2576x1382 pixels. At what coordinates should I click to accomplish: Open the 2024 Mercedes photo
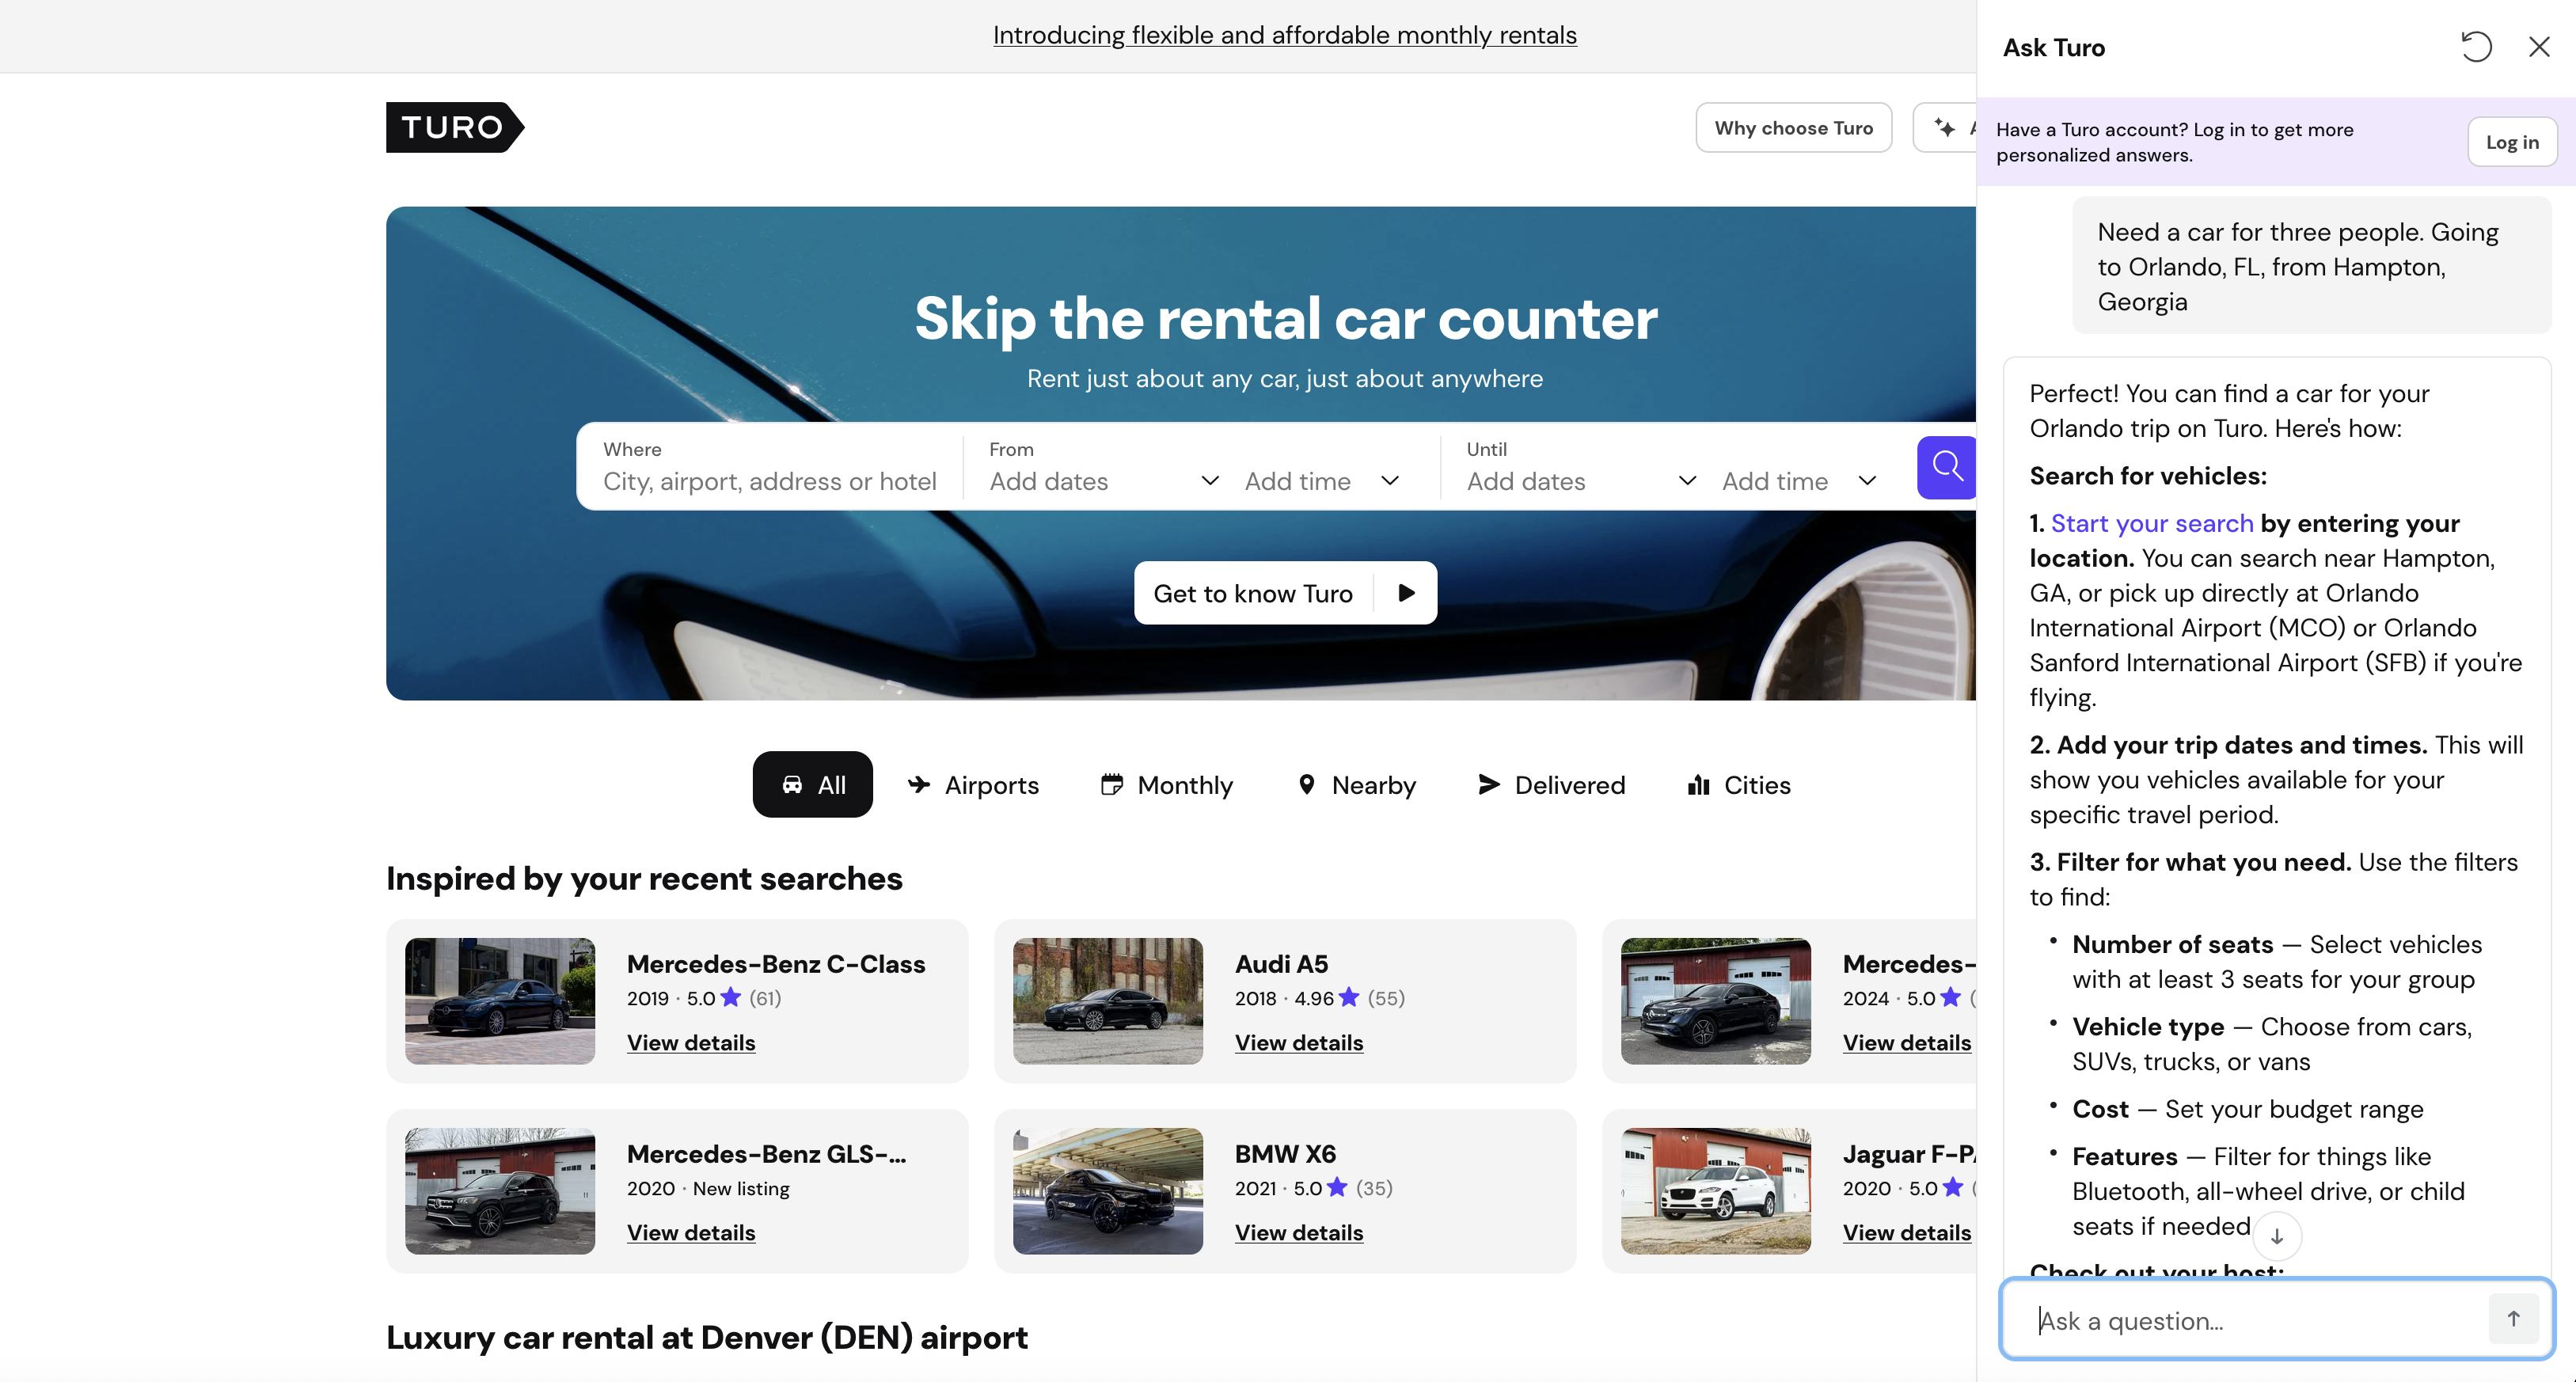point(1716,1001)
